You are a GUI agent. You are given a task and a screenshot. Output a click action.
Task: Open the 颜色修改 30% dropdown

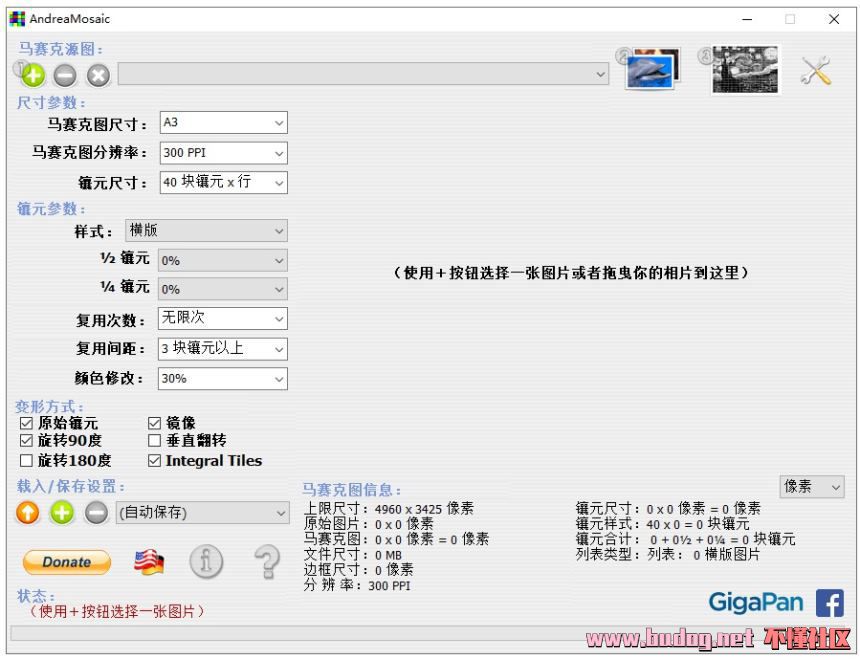(223, 379)
